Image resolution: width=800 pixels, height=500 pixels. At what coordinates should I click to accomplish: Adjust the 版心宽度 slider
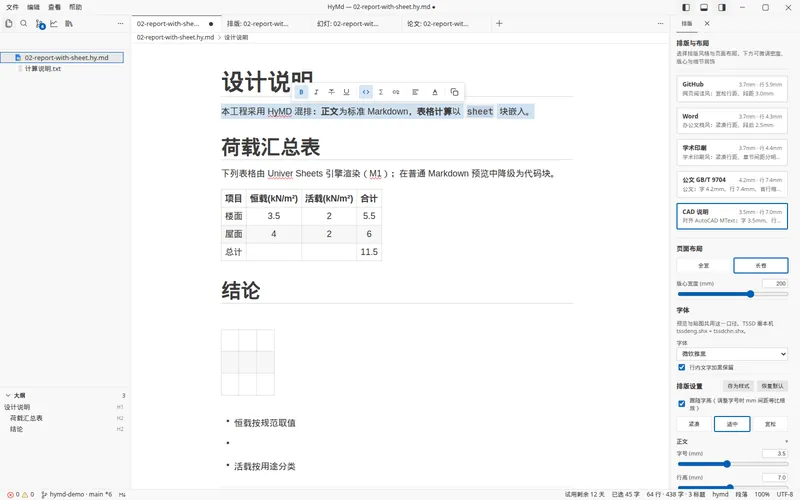click(x=733, y=294)
